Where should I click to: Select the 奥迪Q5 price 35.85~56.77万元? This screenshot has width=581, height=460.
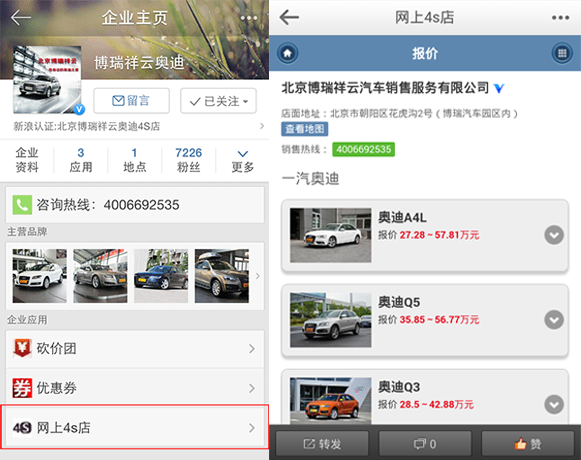point(439,320)
